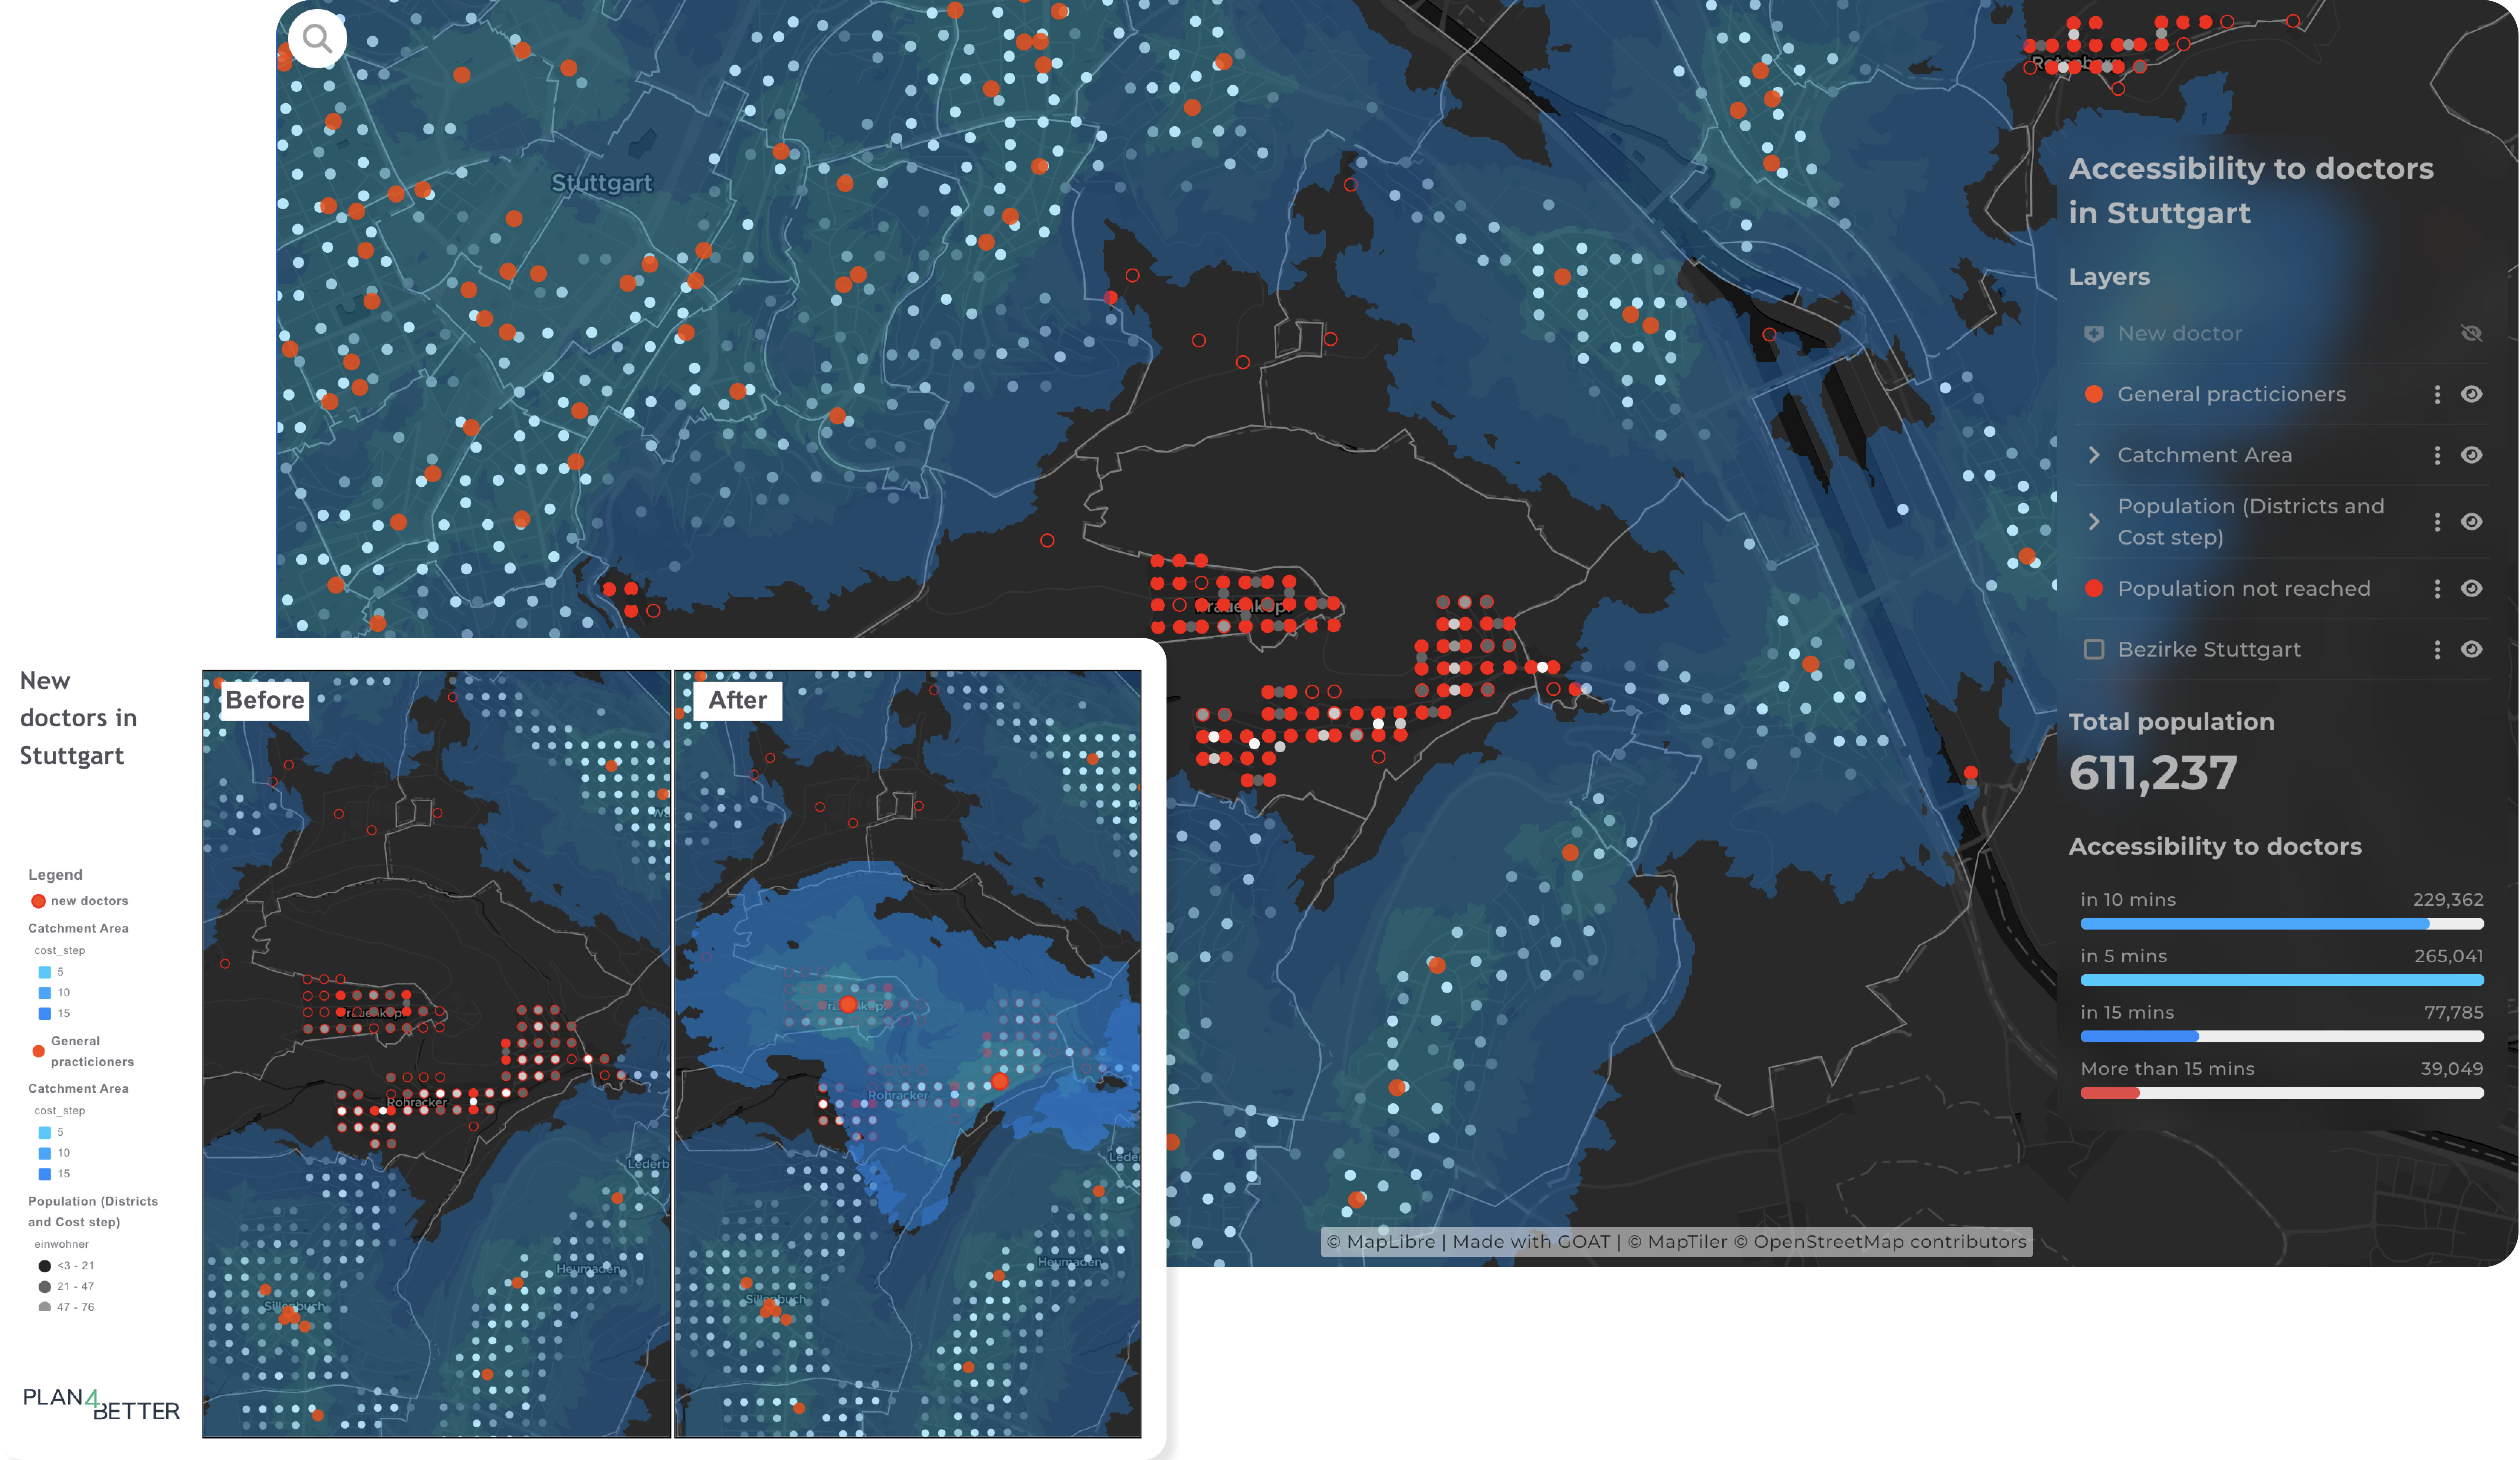Image resolution: width=2520 pixels, height=1460 pixels.
Task: Open options menu for Population not reached
Action: pos(2437,589)
